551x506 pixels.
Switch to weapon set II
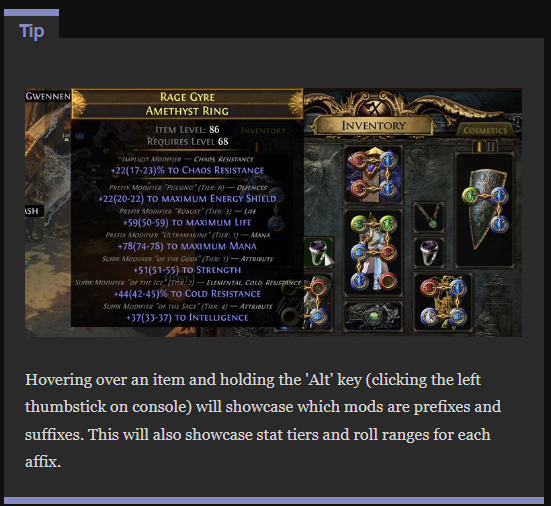(491, 147)
